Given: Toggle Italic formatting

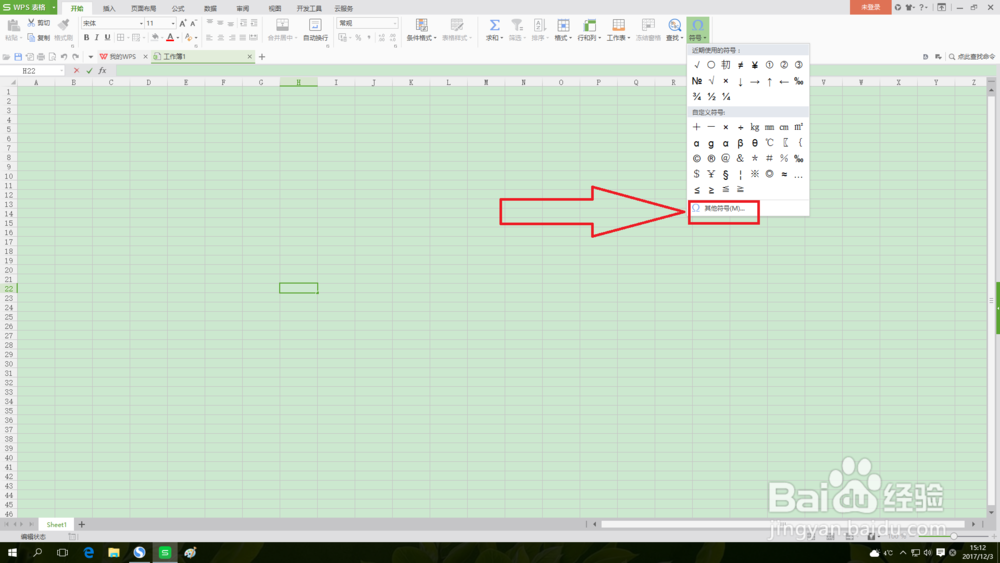Looking at the screenshot, I should [x=96, y=38].
